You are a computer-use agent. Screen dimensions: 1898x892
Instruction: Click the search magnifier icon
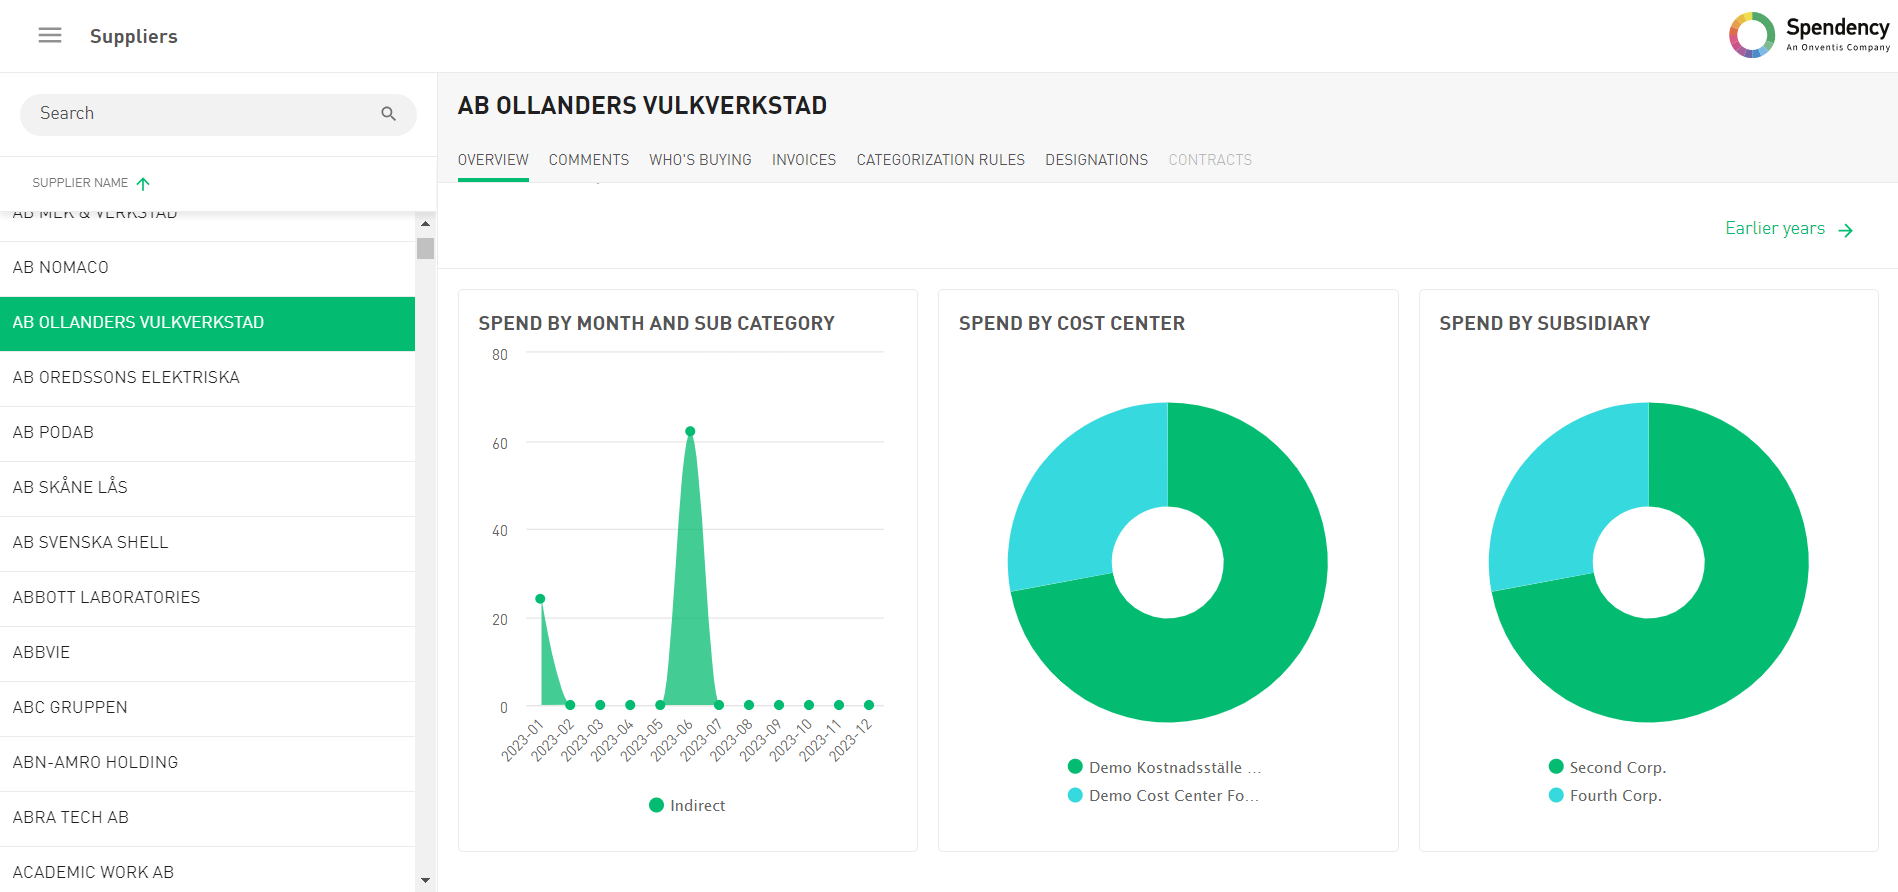pyautogui.click(x=389, y=114)
